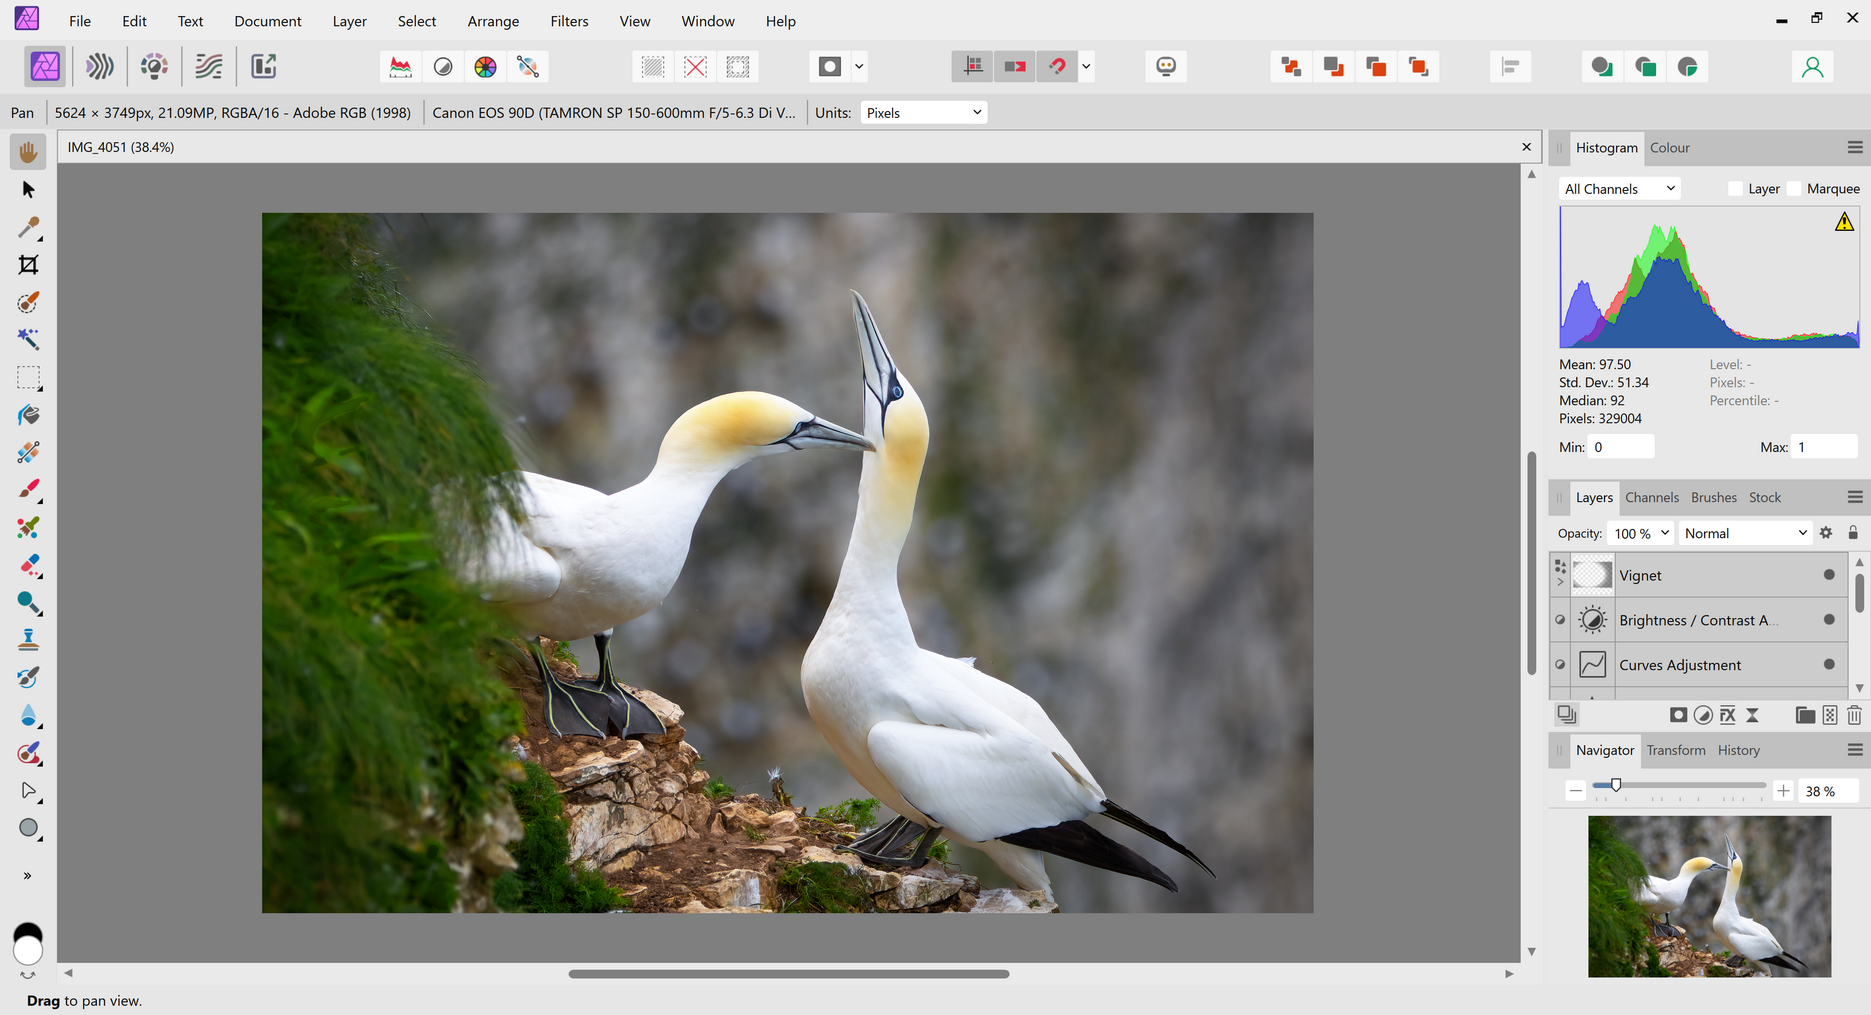Screen dimensions: 1871x1015
Task: Select the Rectangular Marquee tool
Action: [28, 378]
